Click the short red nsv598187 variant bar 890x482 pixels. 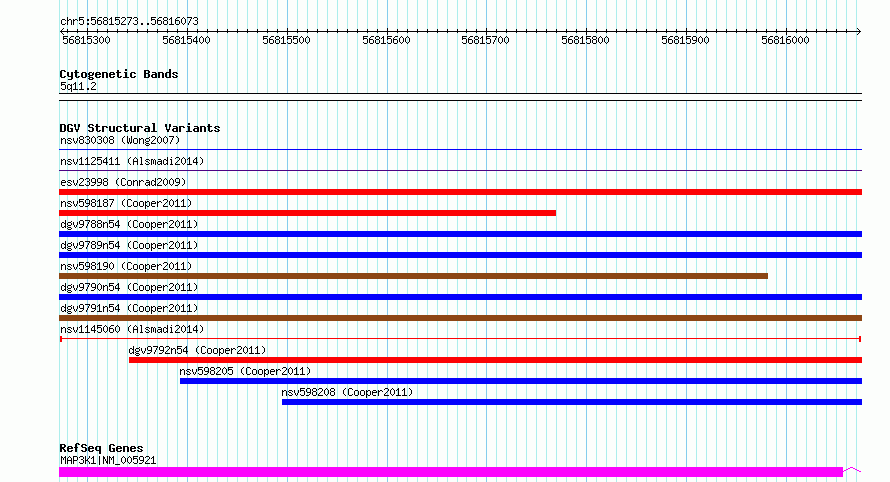coord(308,213)
